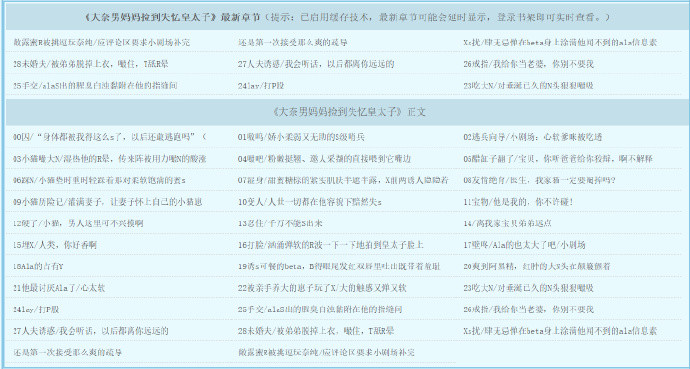Open chapter 18Ala的占有Y

tap(38, 267)
